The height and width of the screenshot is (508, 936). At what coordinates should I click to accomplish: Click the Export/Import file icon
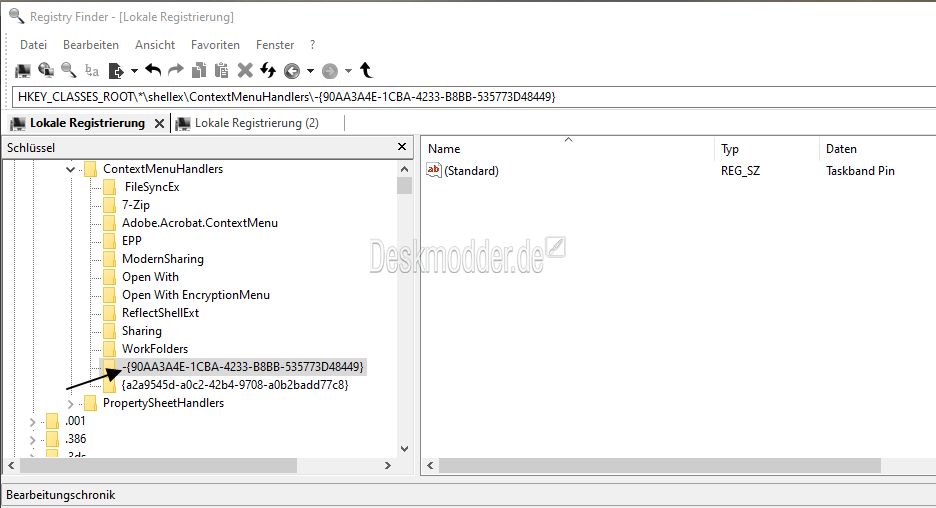116,71
